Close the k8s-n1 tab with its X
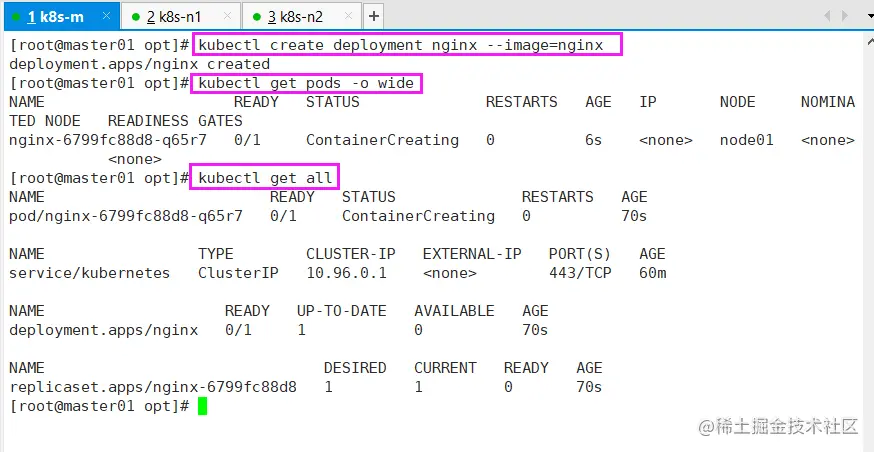 [x=227, y=17]
